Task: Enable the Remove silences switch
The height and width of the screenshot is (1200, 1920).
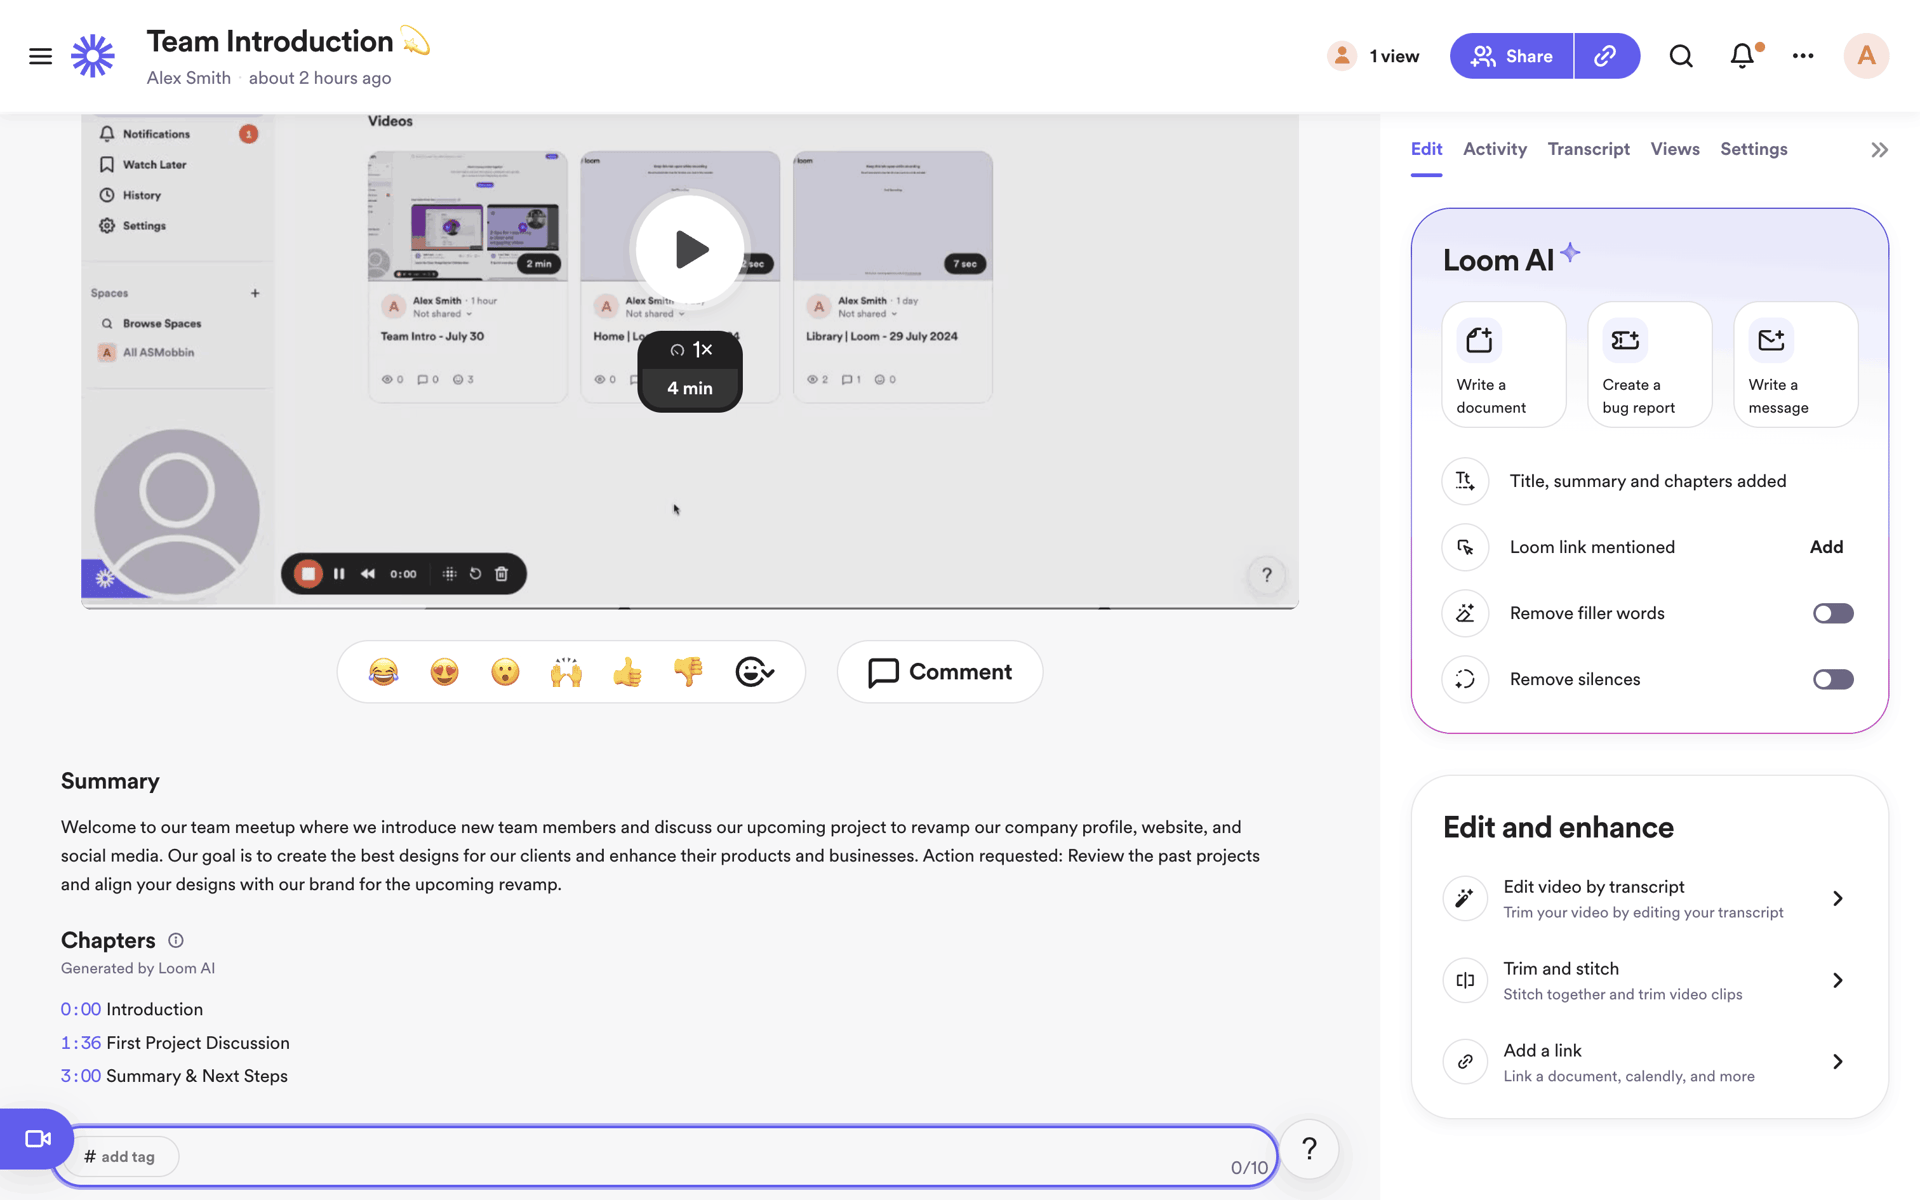Action: point(1833,679)
